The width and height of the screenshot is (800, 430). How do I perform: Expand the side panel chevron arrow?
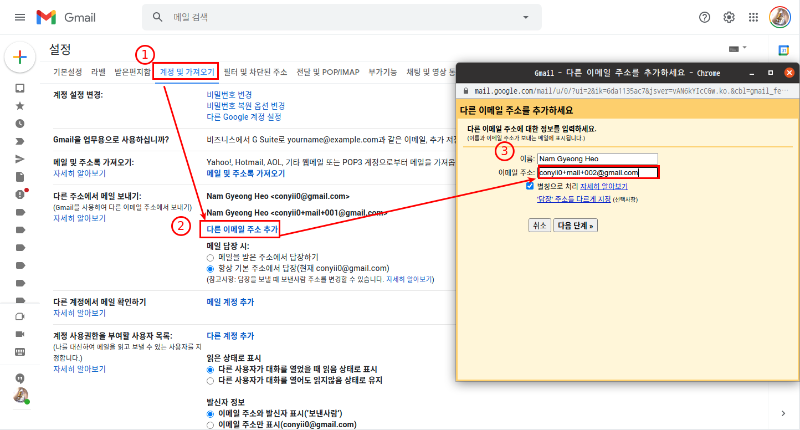click(x=783, y=413)
